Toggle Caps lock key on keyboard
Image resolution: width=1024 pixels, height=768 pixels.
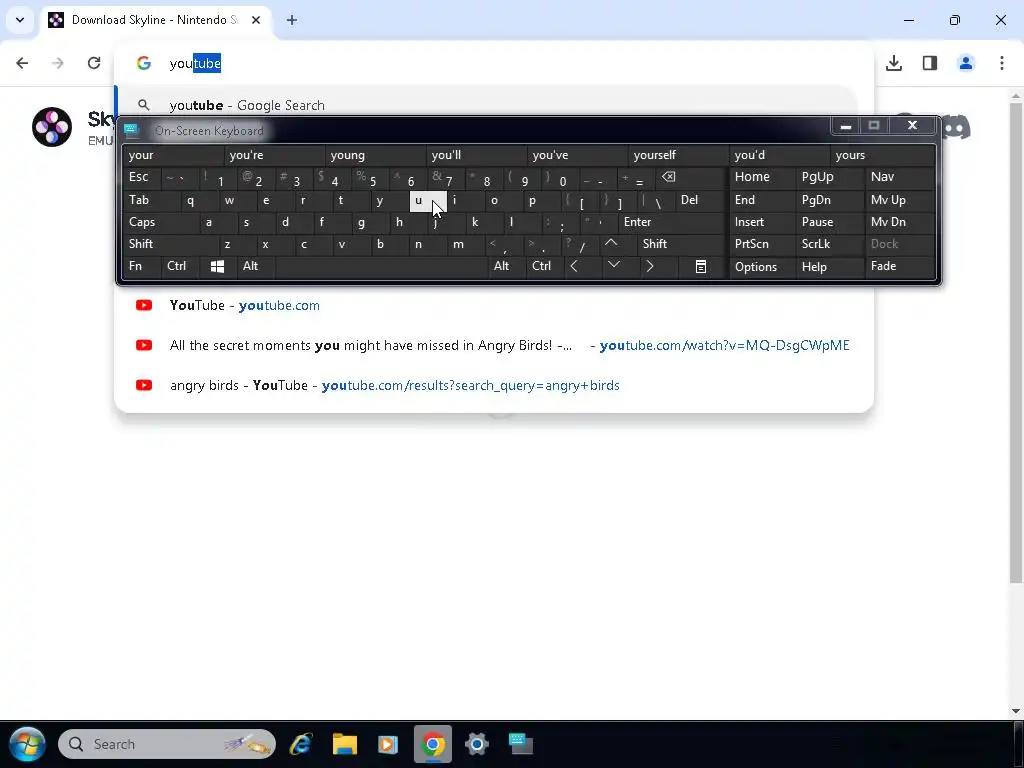[161, 222]
